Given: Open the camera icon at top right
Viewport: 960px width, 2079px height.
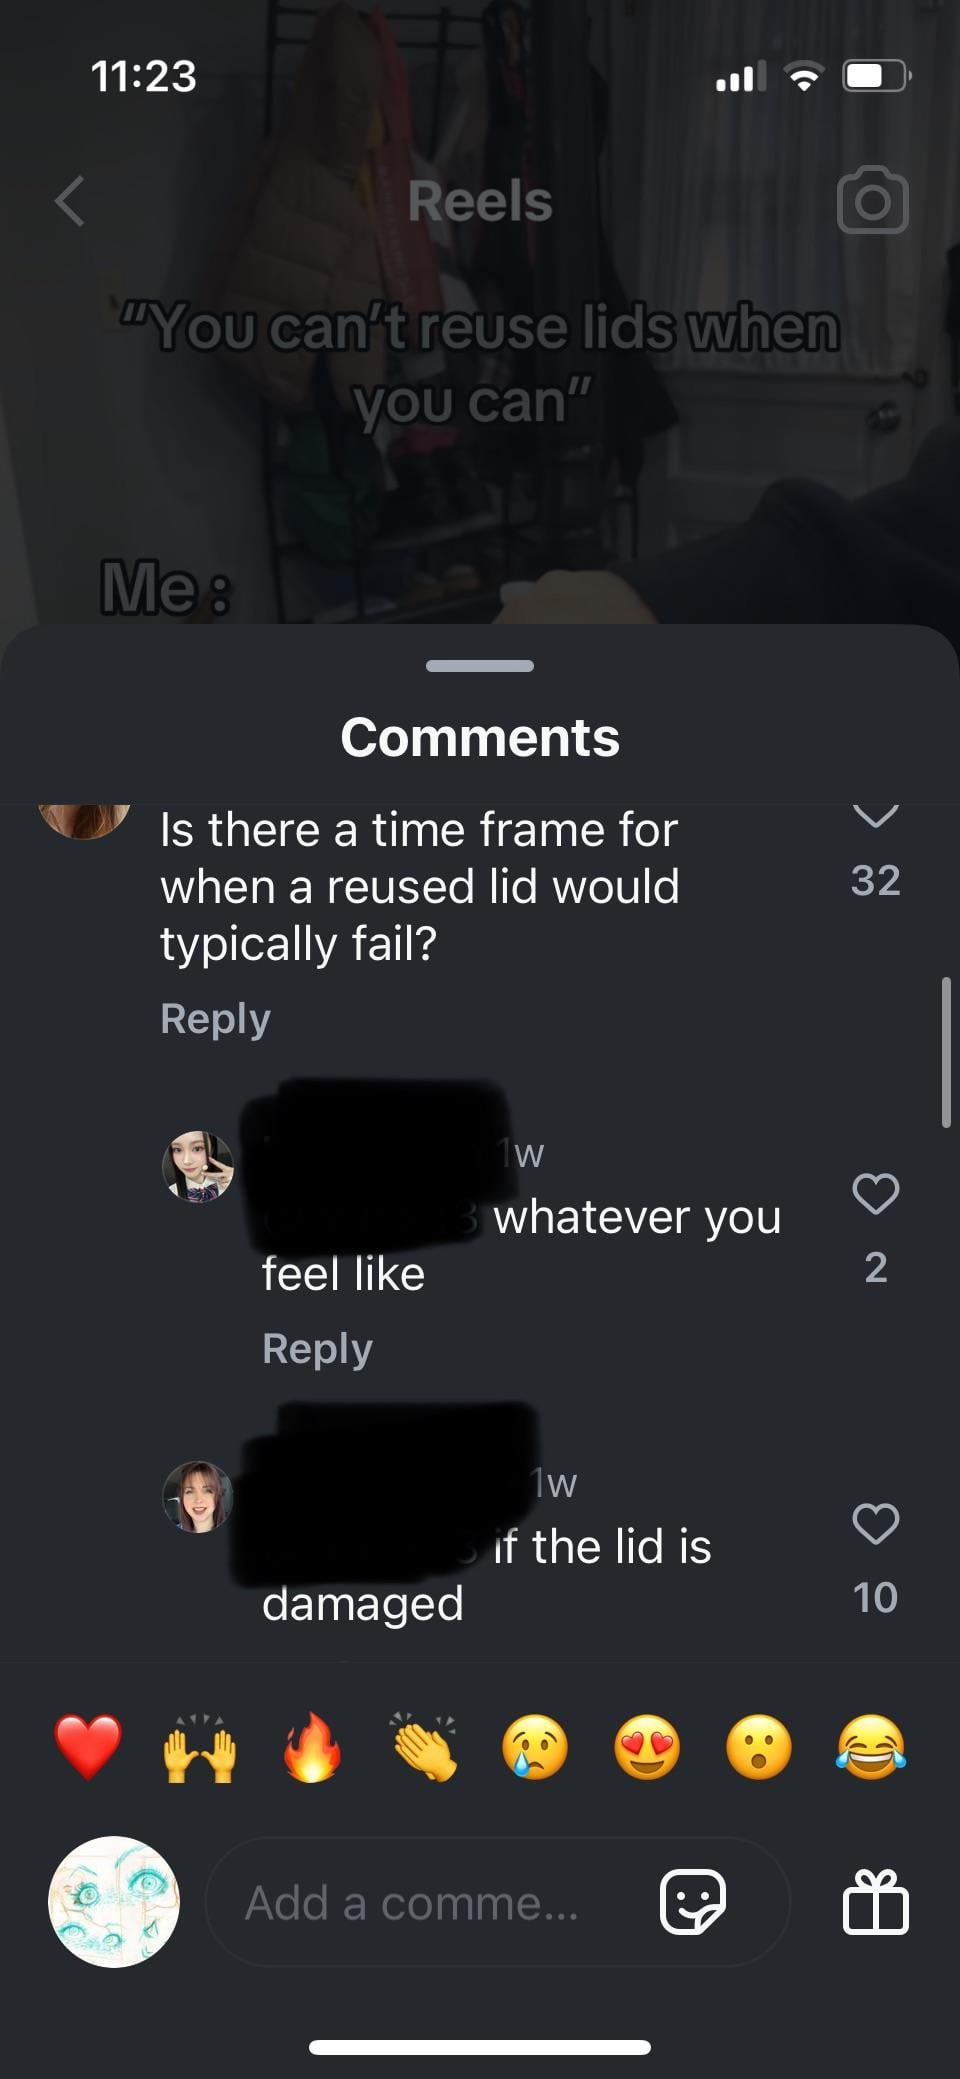Looking at the screenshot, I should click(872, 200).
